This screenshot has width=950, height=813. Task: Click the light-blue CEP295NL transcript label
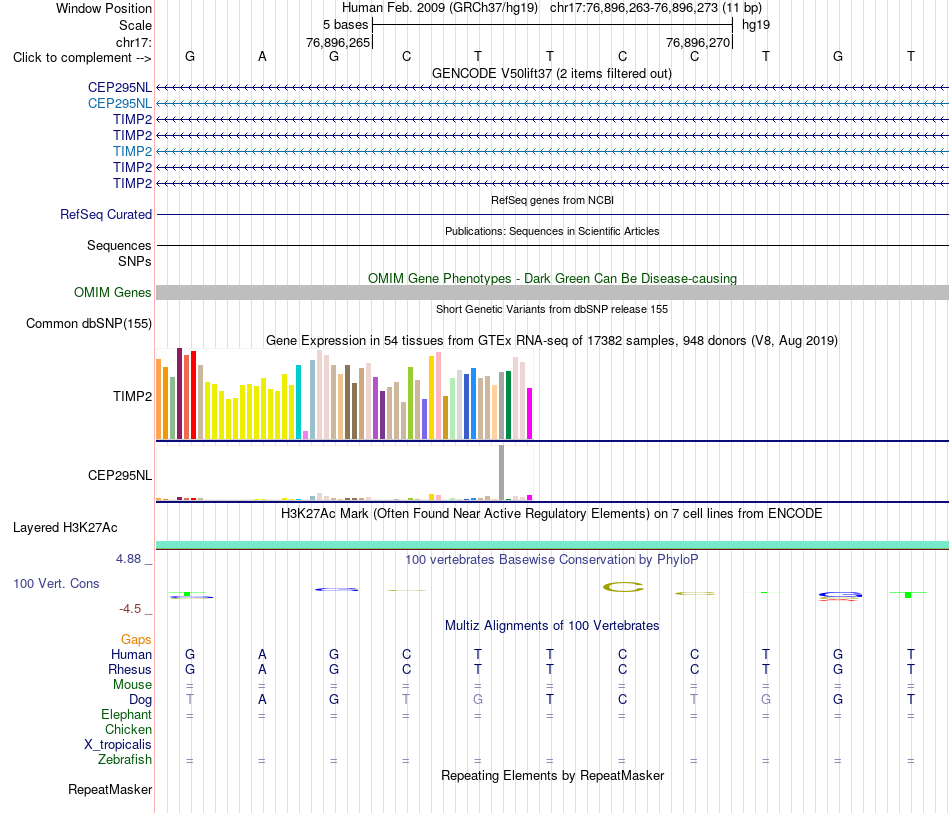pyautogui.click(x=120, y=104)
